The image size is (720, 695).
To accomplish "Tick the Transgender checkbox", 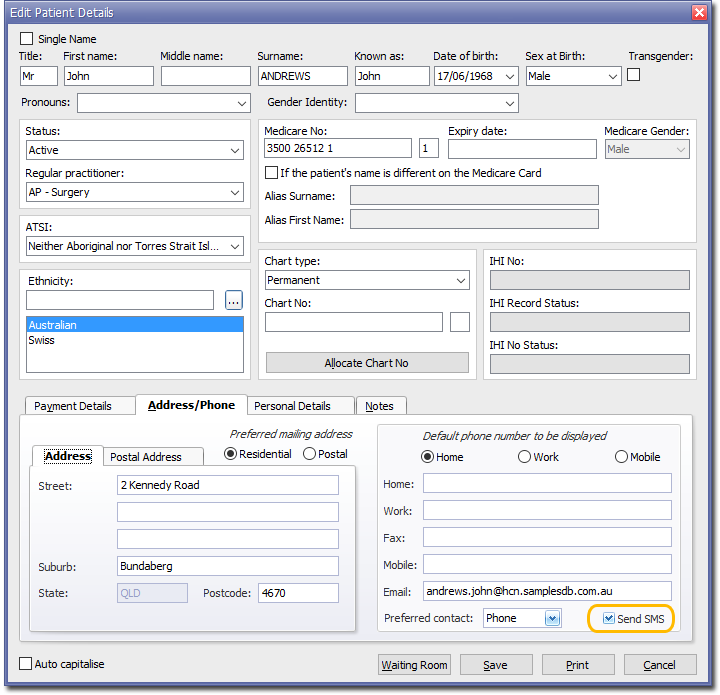I will point(634,75).
